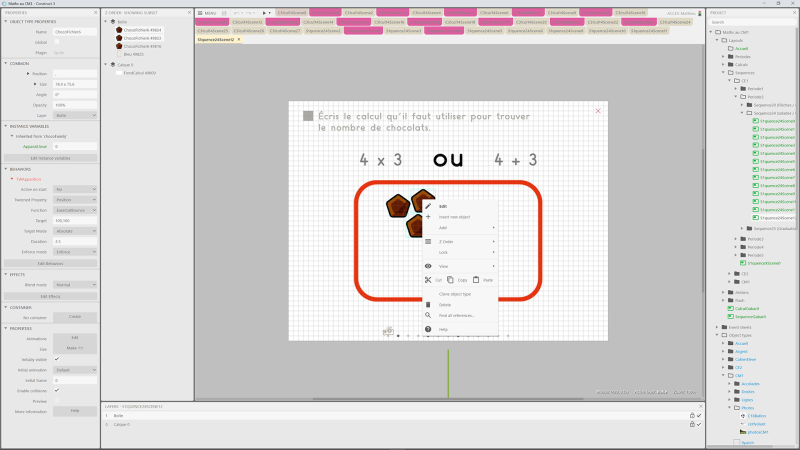
Task: Click the Make 1:1 size button
Action: coord(75,348)
